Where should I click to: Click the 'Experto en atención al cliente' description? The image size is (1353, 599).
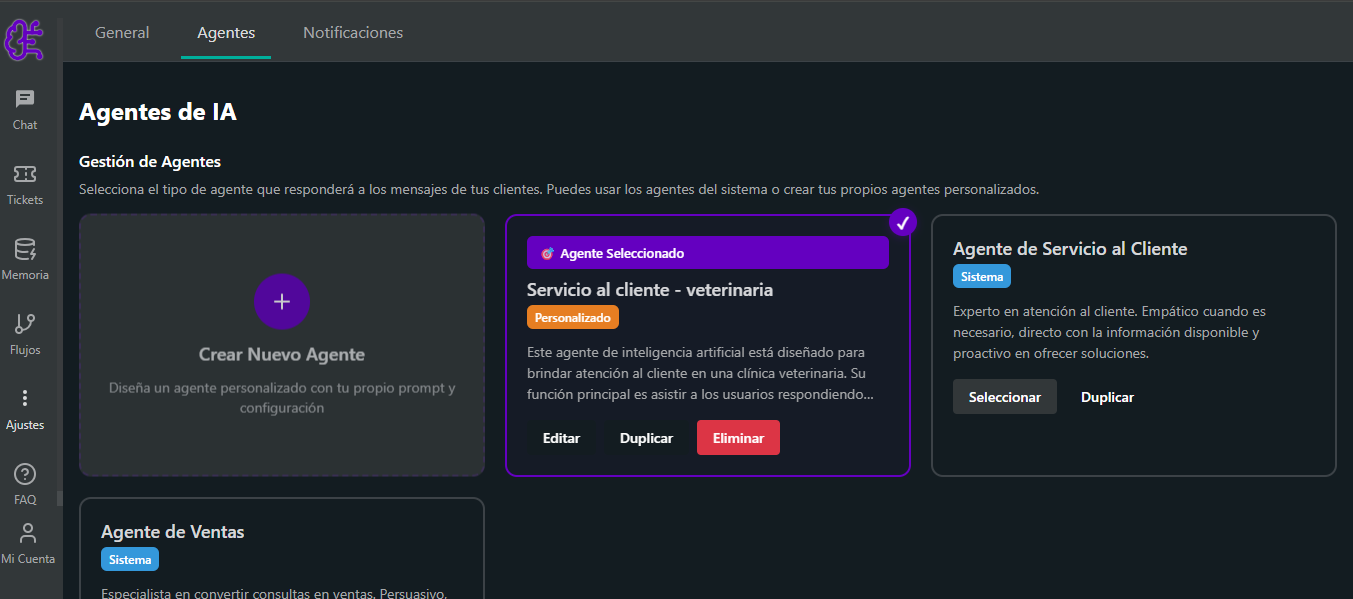tap(1110, 332)
